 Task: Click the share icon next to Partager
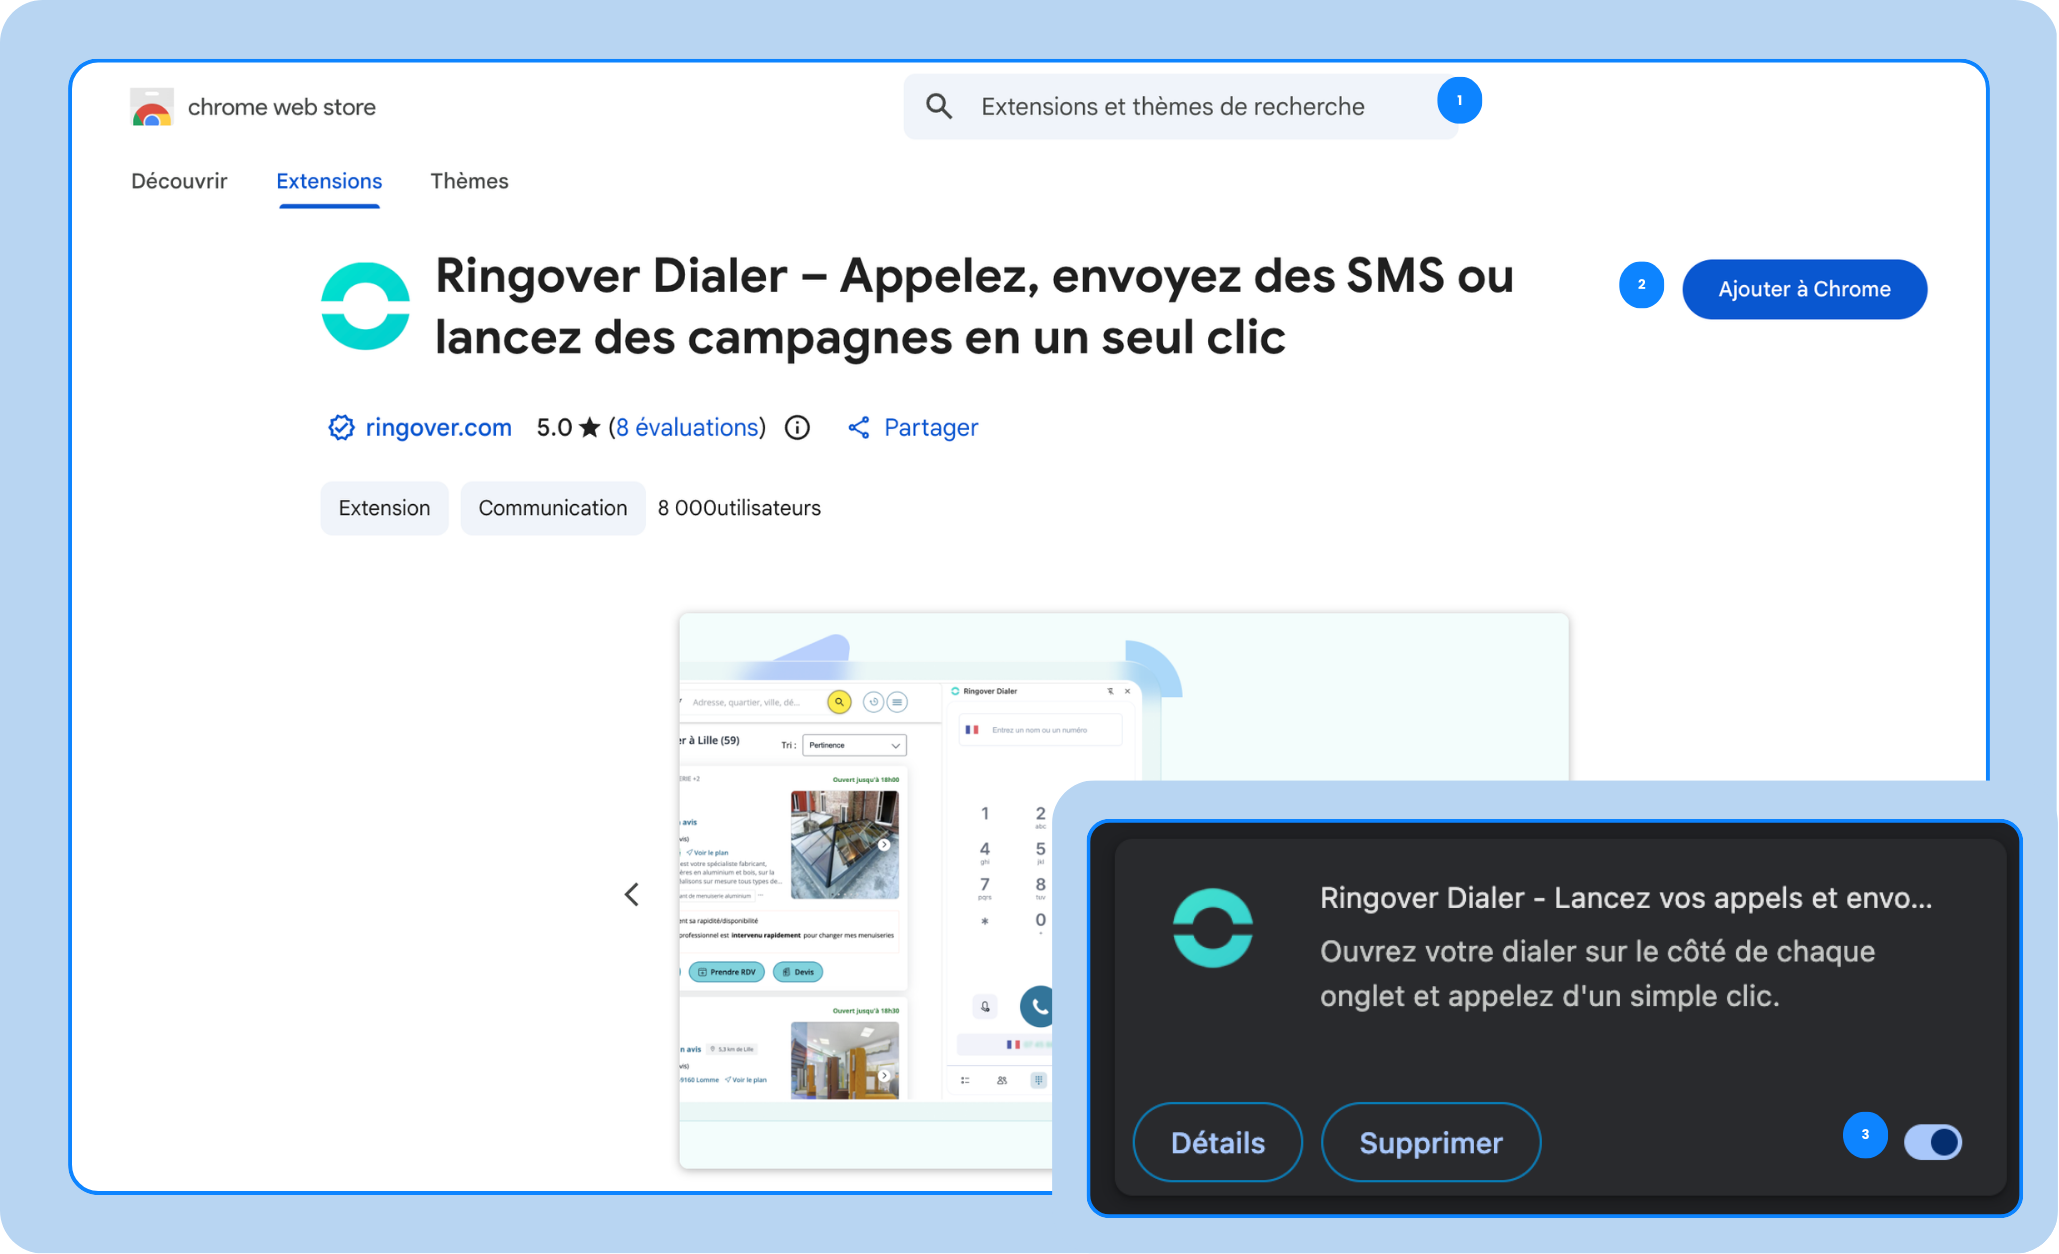coord(858,428)
